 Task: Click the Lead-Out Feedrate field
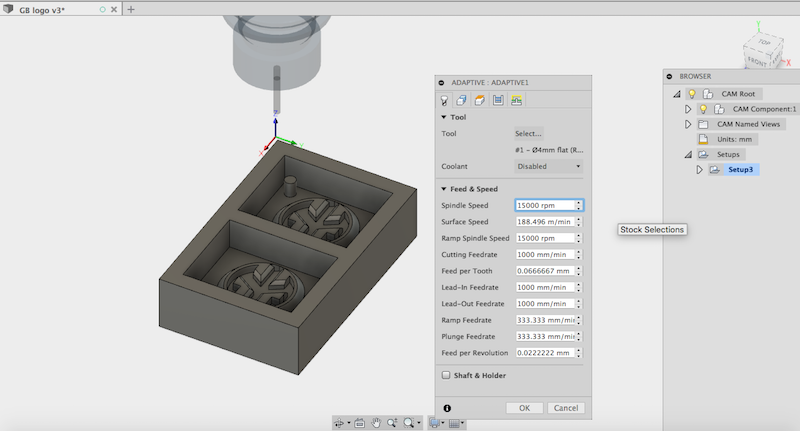(x=545, y=303)
